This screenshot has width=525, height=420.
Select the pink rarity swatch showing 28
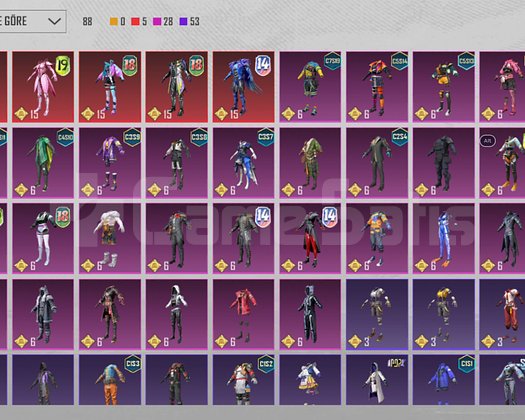point(157,22)
